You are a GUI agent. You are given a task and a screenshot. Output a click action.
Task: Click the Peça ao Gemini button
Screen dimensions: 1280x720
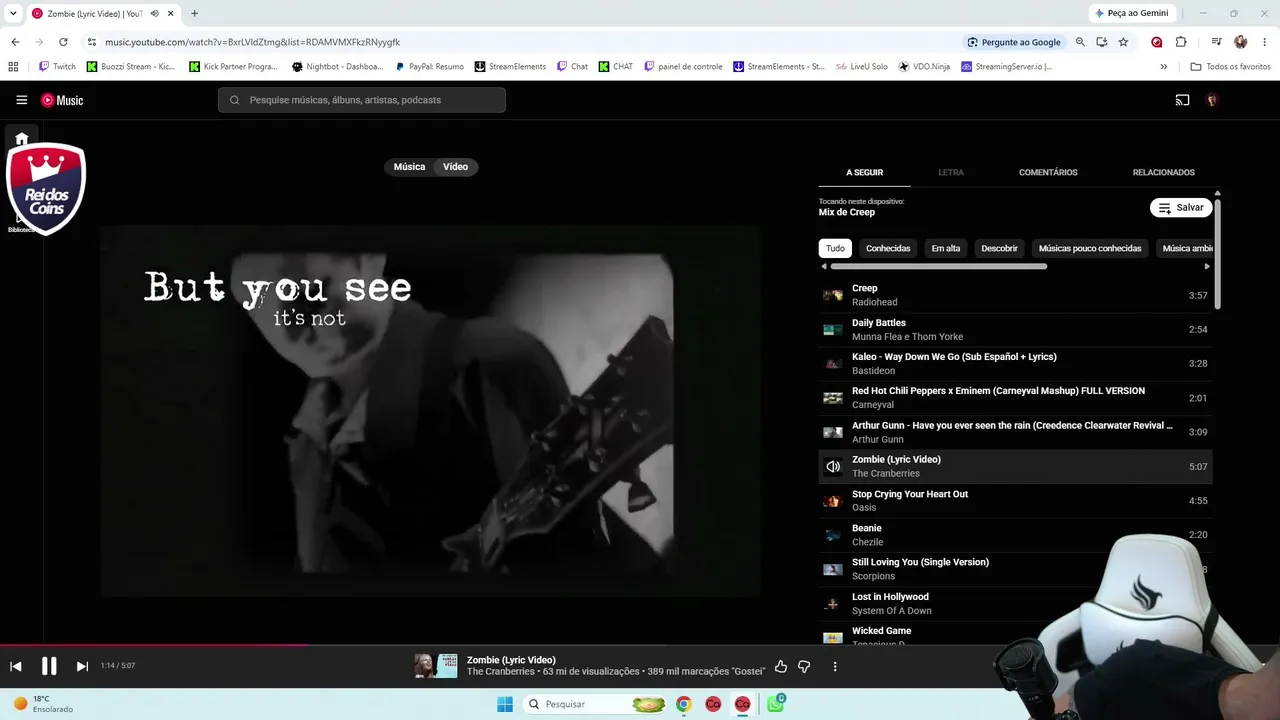(x=1132, y=14)
